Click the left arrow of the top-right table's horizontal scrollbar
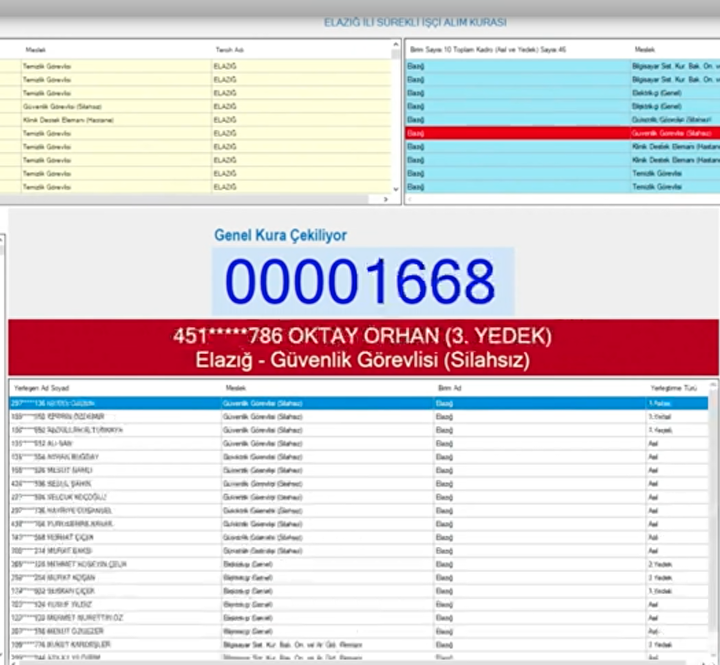 [410, 199]
